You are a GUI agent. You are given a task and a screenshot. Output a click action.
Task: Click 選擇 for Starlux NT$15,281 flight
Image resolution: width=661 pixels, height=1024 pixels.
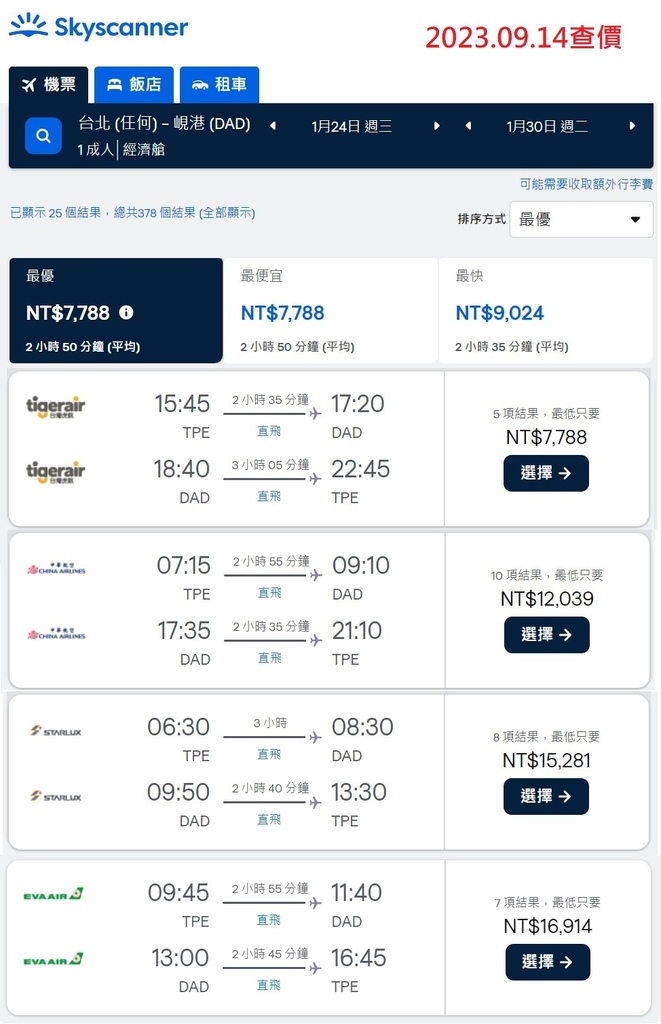point(546,797)
